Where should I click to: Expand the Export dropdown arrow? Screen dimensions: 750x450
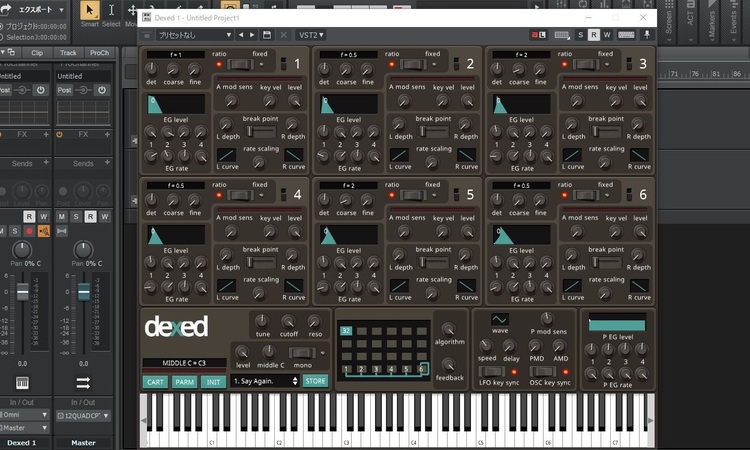(61, 10)
